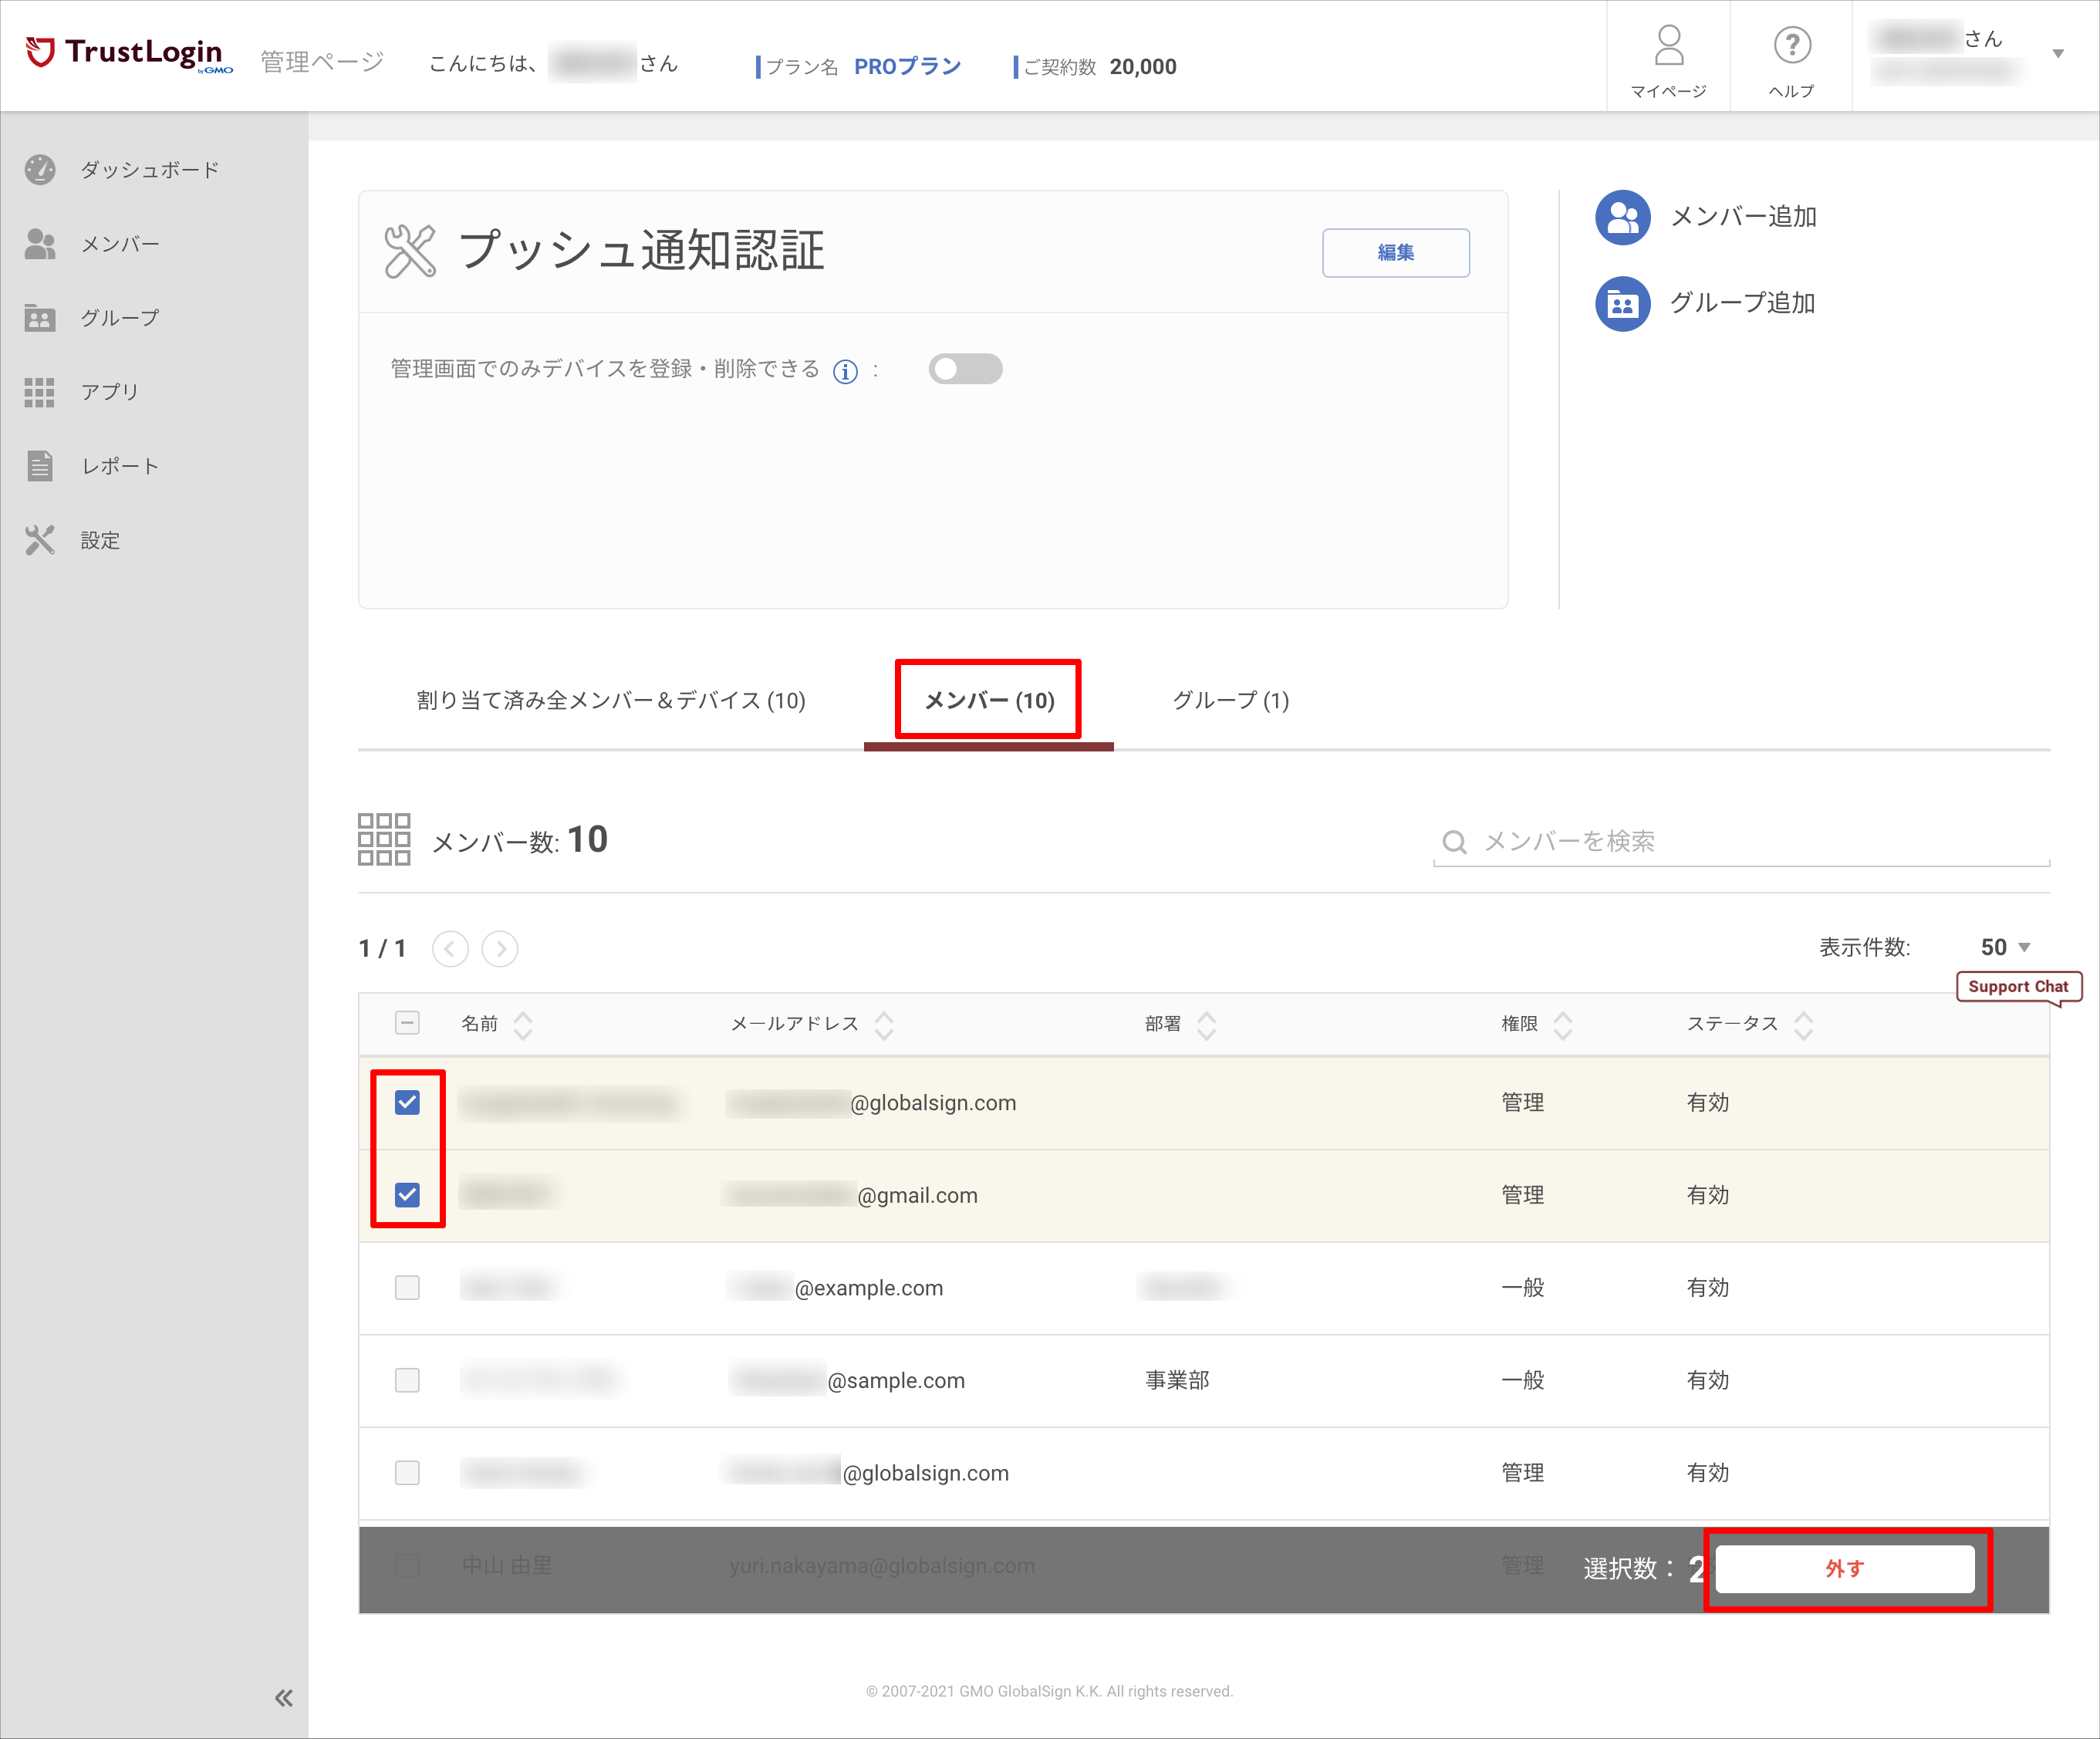Collapse the sidebar with double-chevron icon

tap(284, 1697)
